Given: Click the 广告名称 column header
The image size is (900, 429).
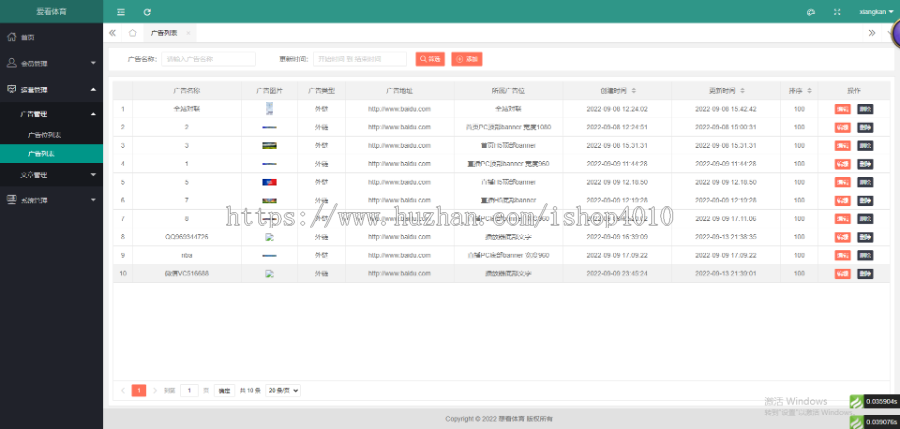Looking at the screenshot, I should coord(187,91).
